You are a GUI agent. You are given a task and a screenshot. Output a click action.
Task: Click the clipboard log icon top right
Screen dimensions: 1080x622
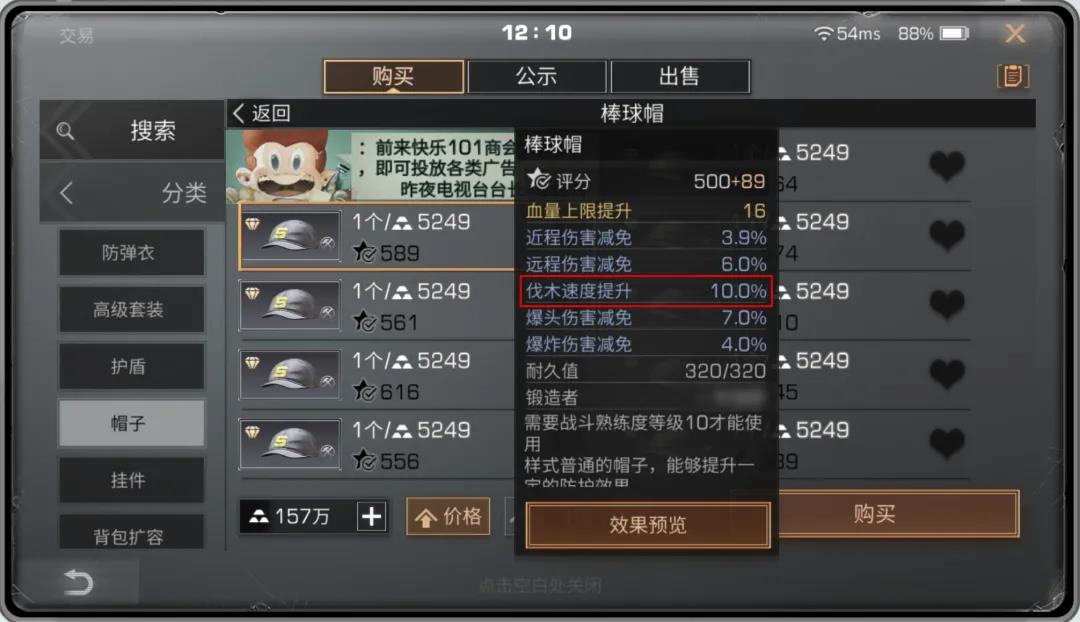1012,76
